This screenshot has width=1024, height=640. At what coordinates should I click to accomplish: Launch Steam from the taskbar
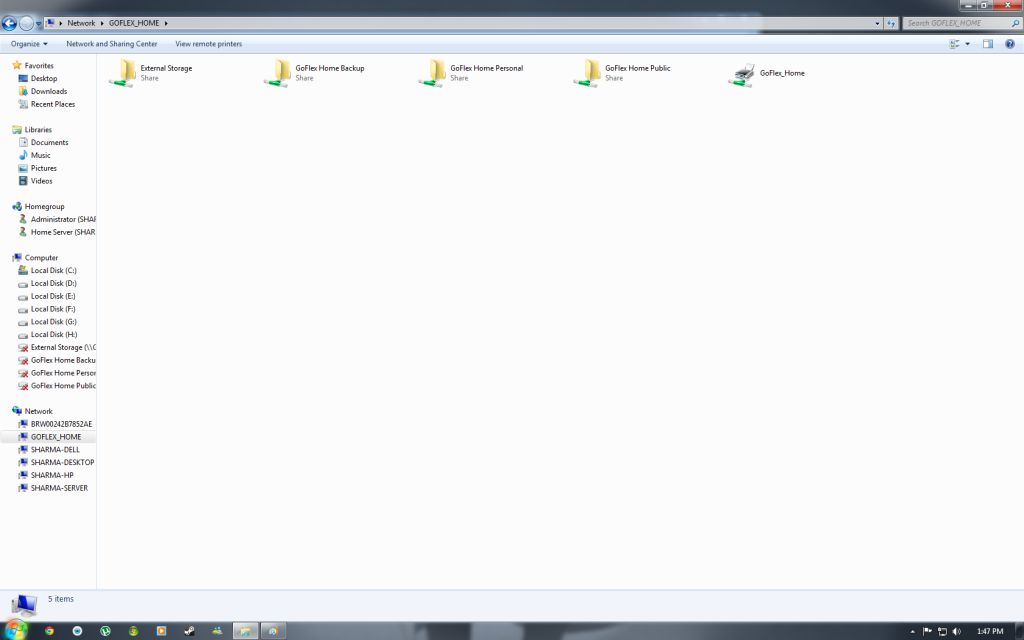(189, 631)
